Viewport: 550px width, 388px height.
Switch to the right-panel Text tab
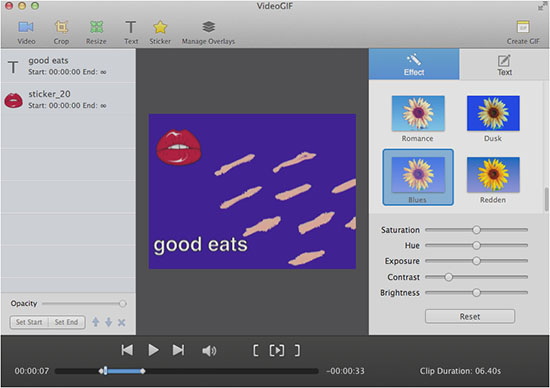[504, 64]
